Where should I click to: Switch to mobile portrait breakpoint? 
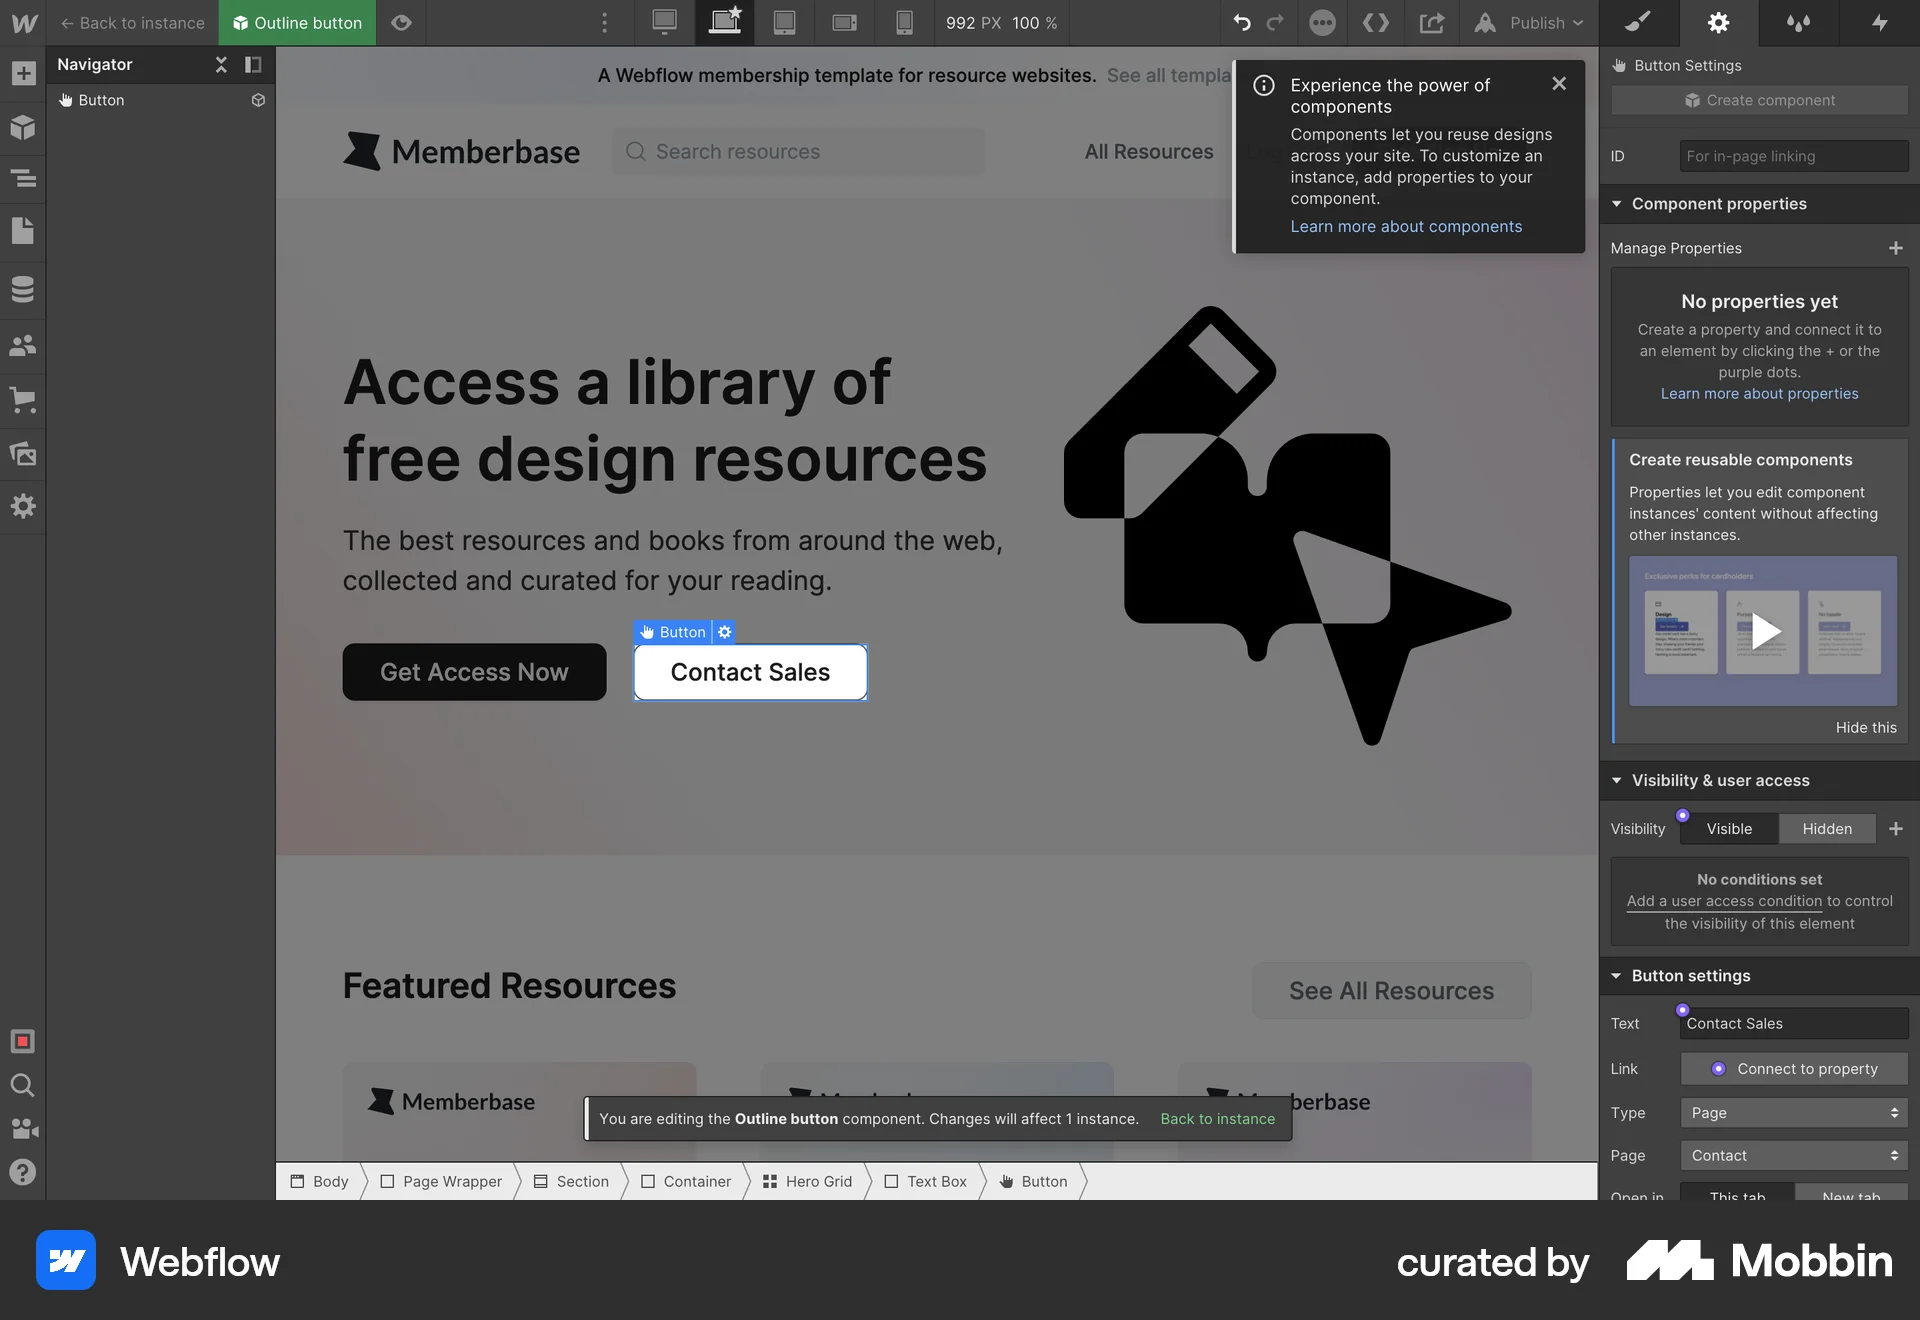pos(905,22)
